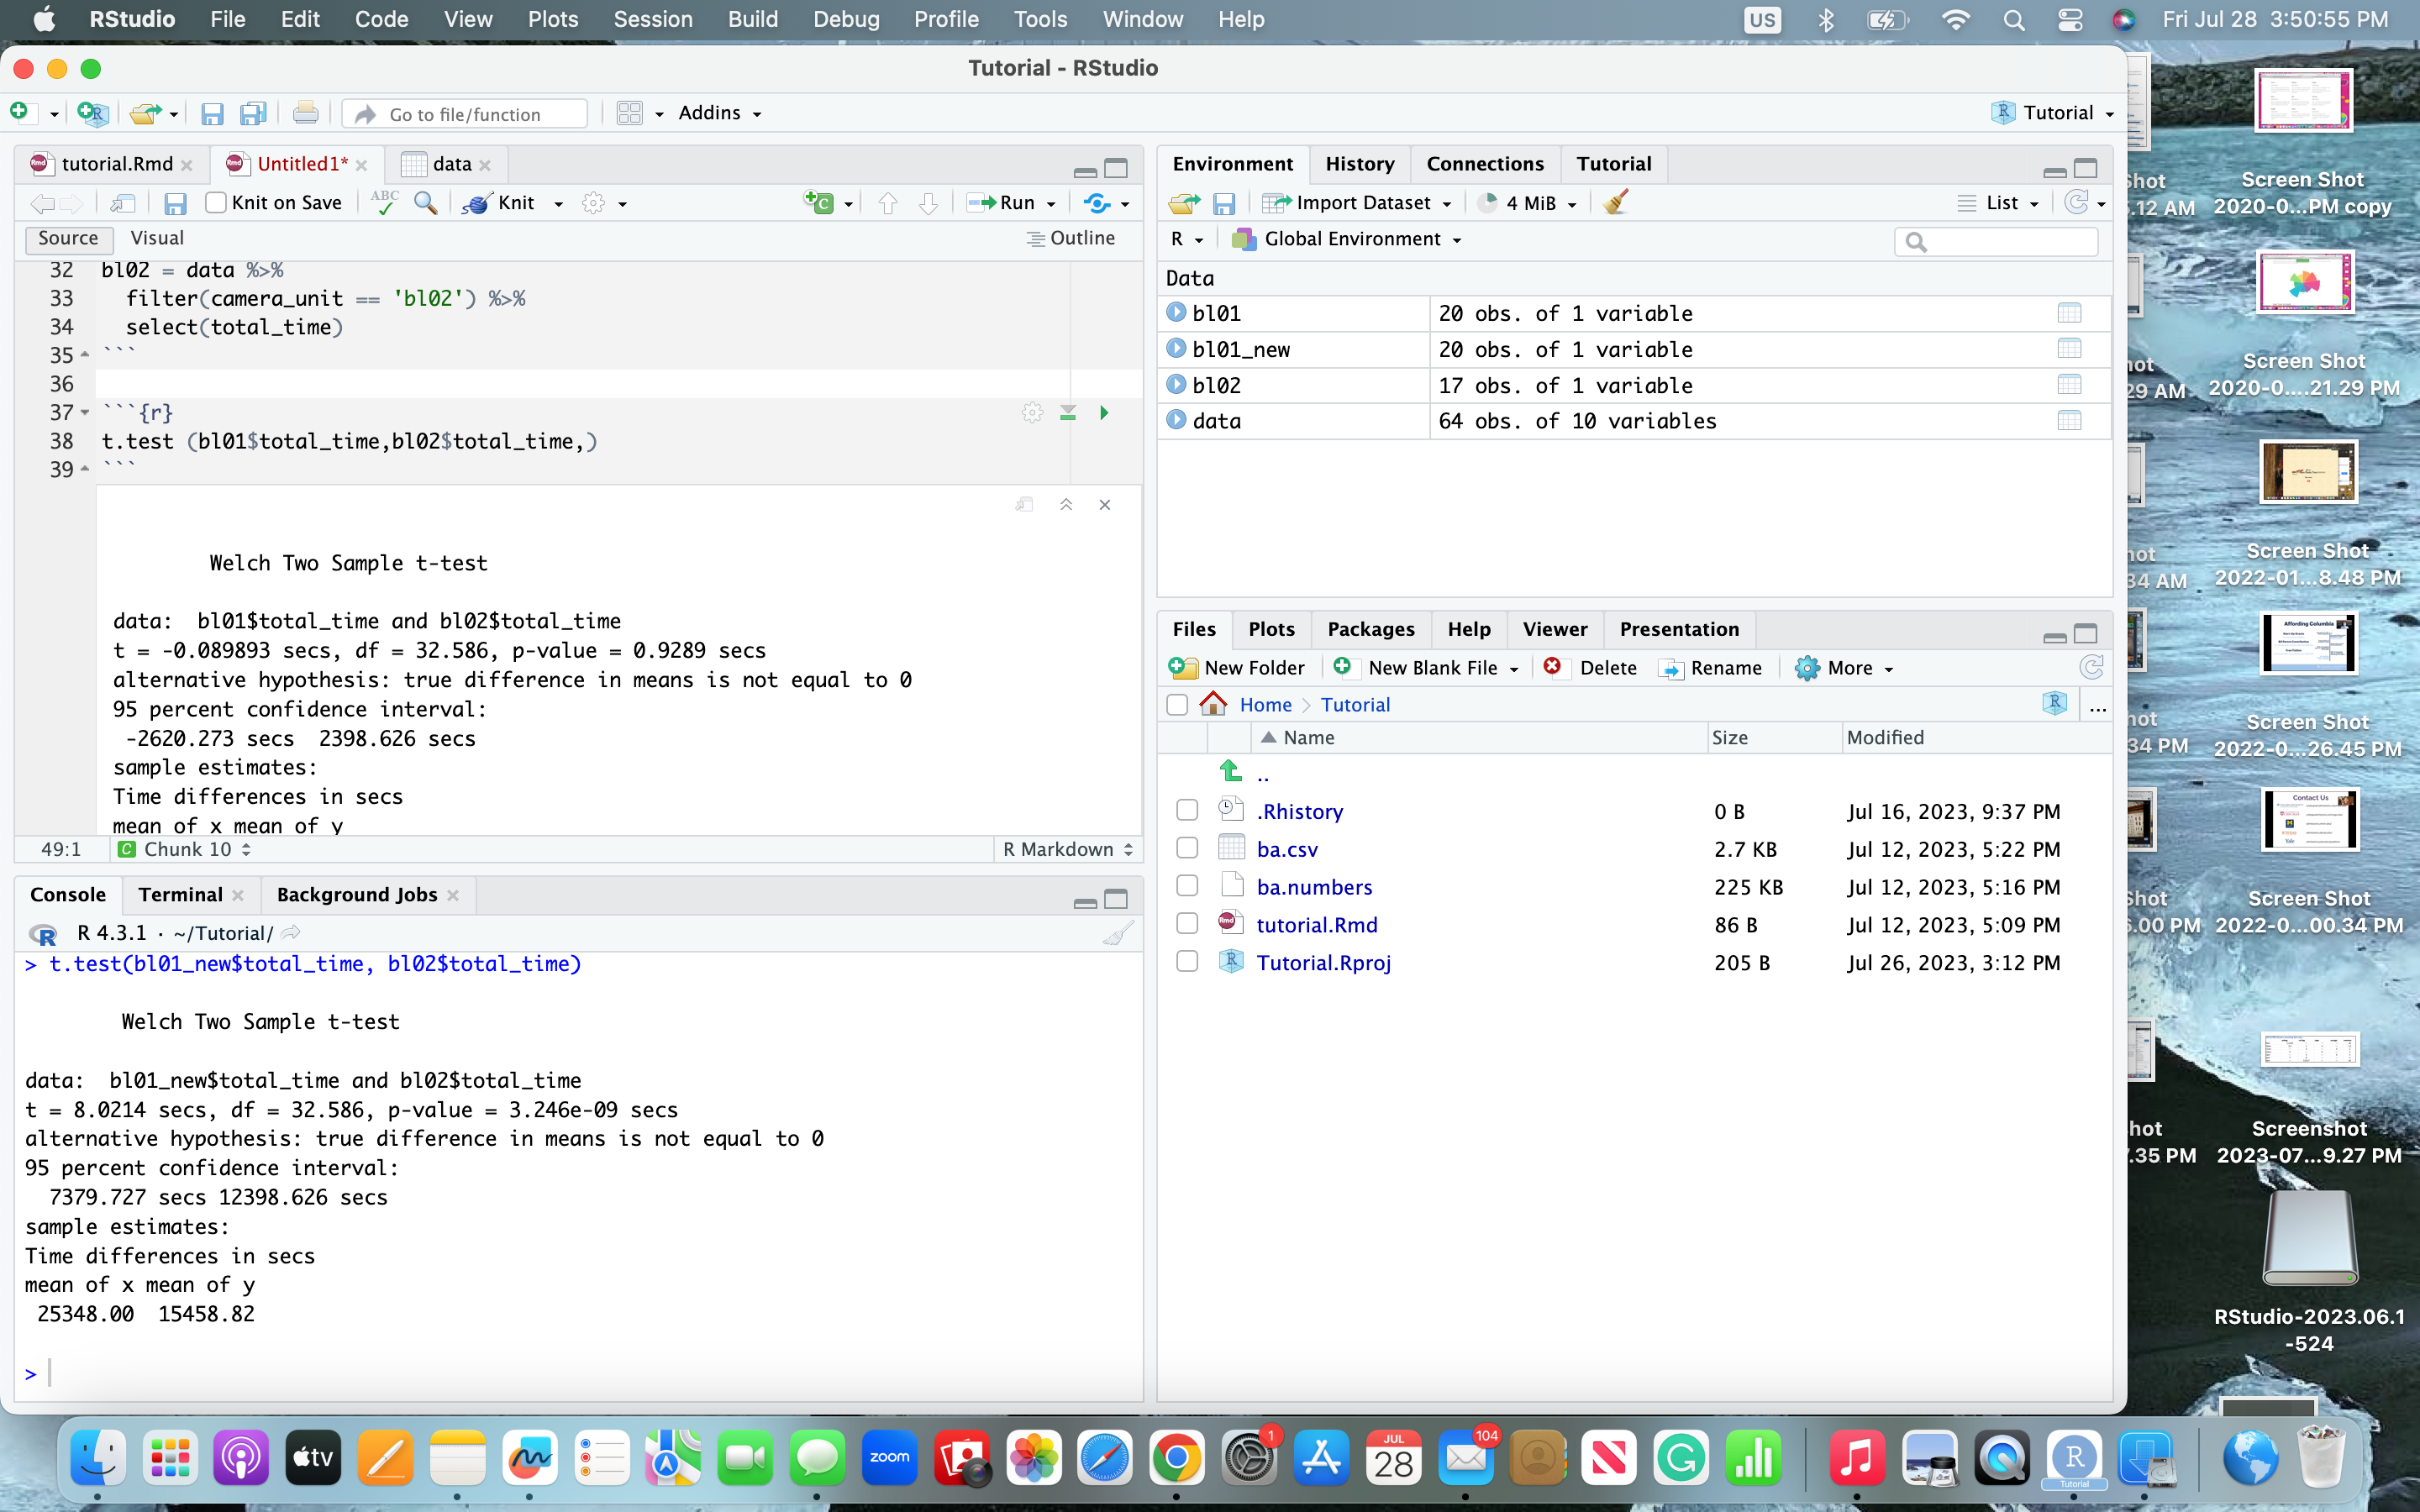
Task: Run current chunk green play icon
Action: click(x=1104, y=412)
